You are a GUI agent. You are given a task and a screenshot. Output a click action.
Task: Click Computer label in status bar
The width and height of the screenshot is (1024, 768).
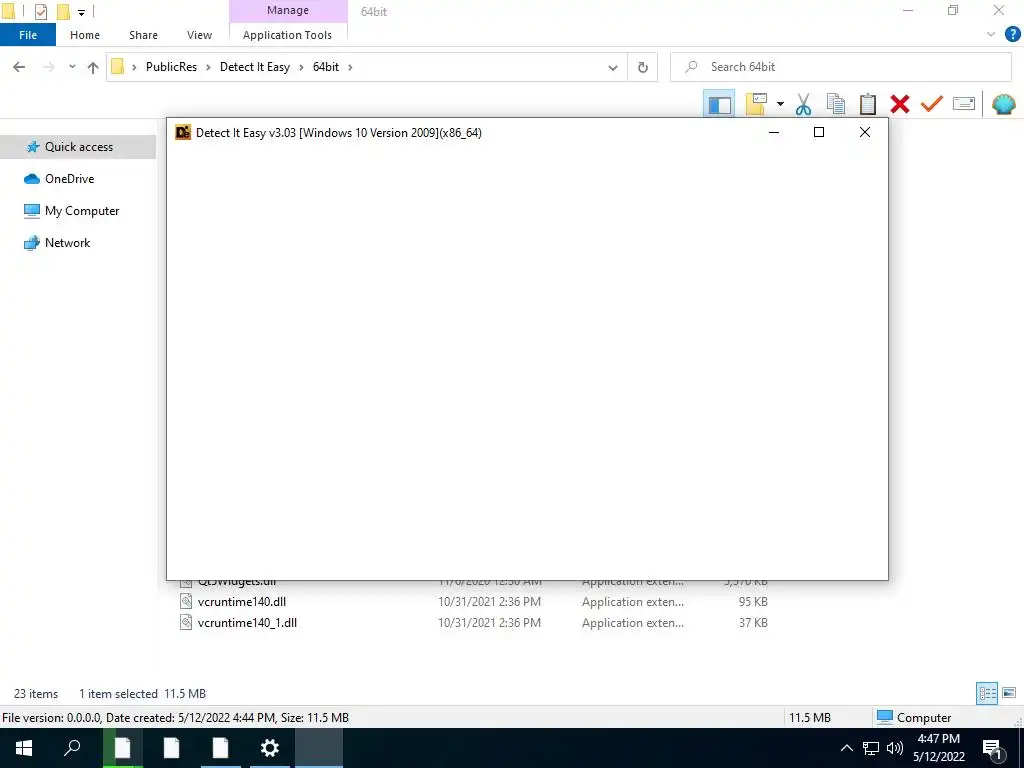(x=923, y=718)
